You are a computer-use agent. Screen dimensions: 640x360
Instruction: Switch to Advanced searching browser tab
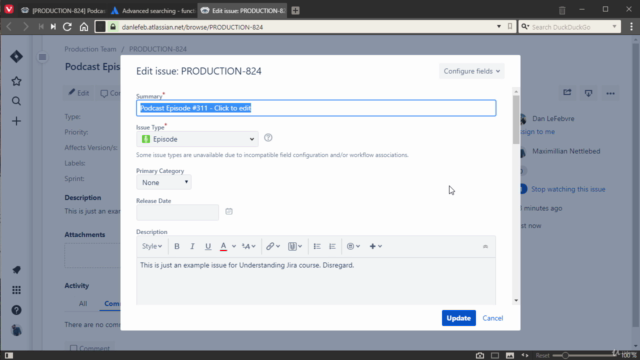tap(153, 11)
